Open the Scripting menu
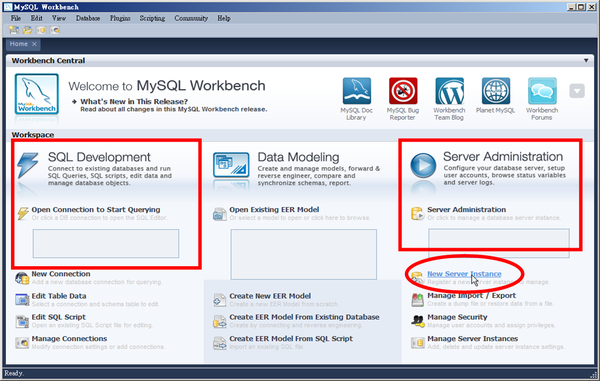Image resolution: width=600 pixels, height=381 pixels. tap(152, 18)
